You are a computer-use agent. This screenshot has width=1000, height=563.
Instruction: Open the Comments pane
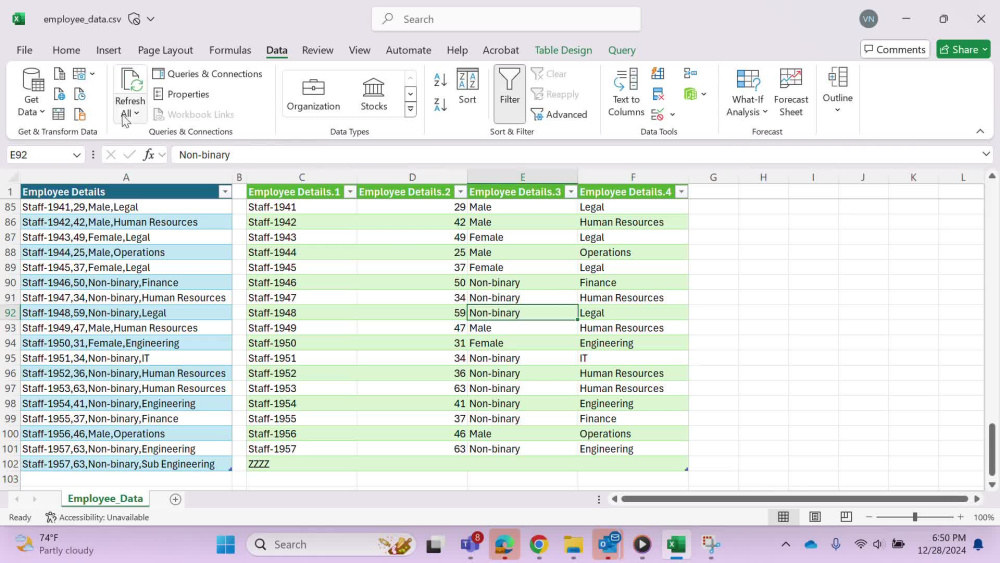point(895,50)
